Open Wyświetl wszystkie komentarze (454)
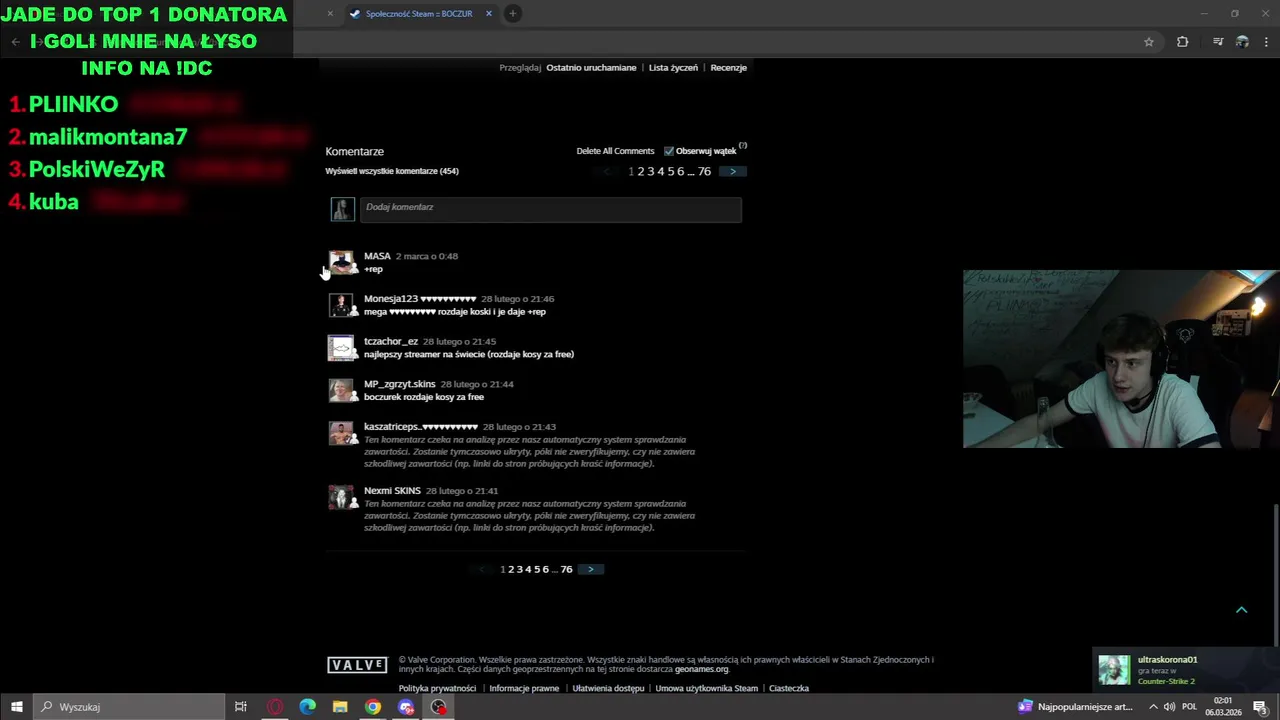The image size is (1280, 720). [392, 171]
